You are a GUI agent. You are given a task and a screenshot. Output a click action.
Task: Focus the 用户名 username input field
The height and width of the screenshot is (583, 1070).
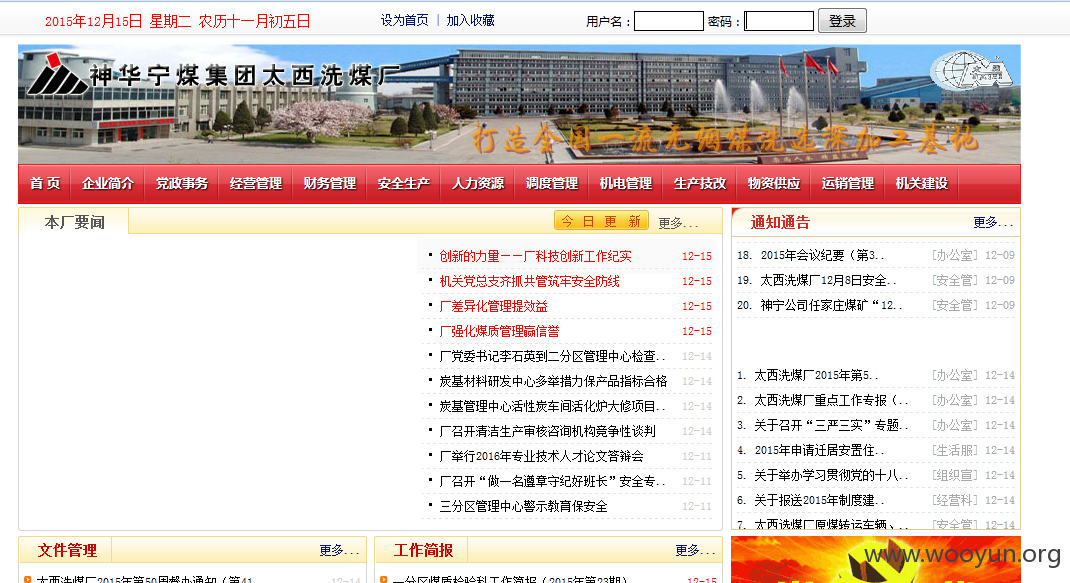point(669,21)
